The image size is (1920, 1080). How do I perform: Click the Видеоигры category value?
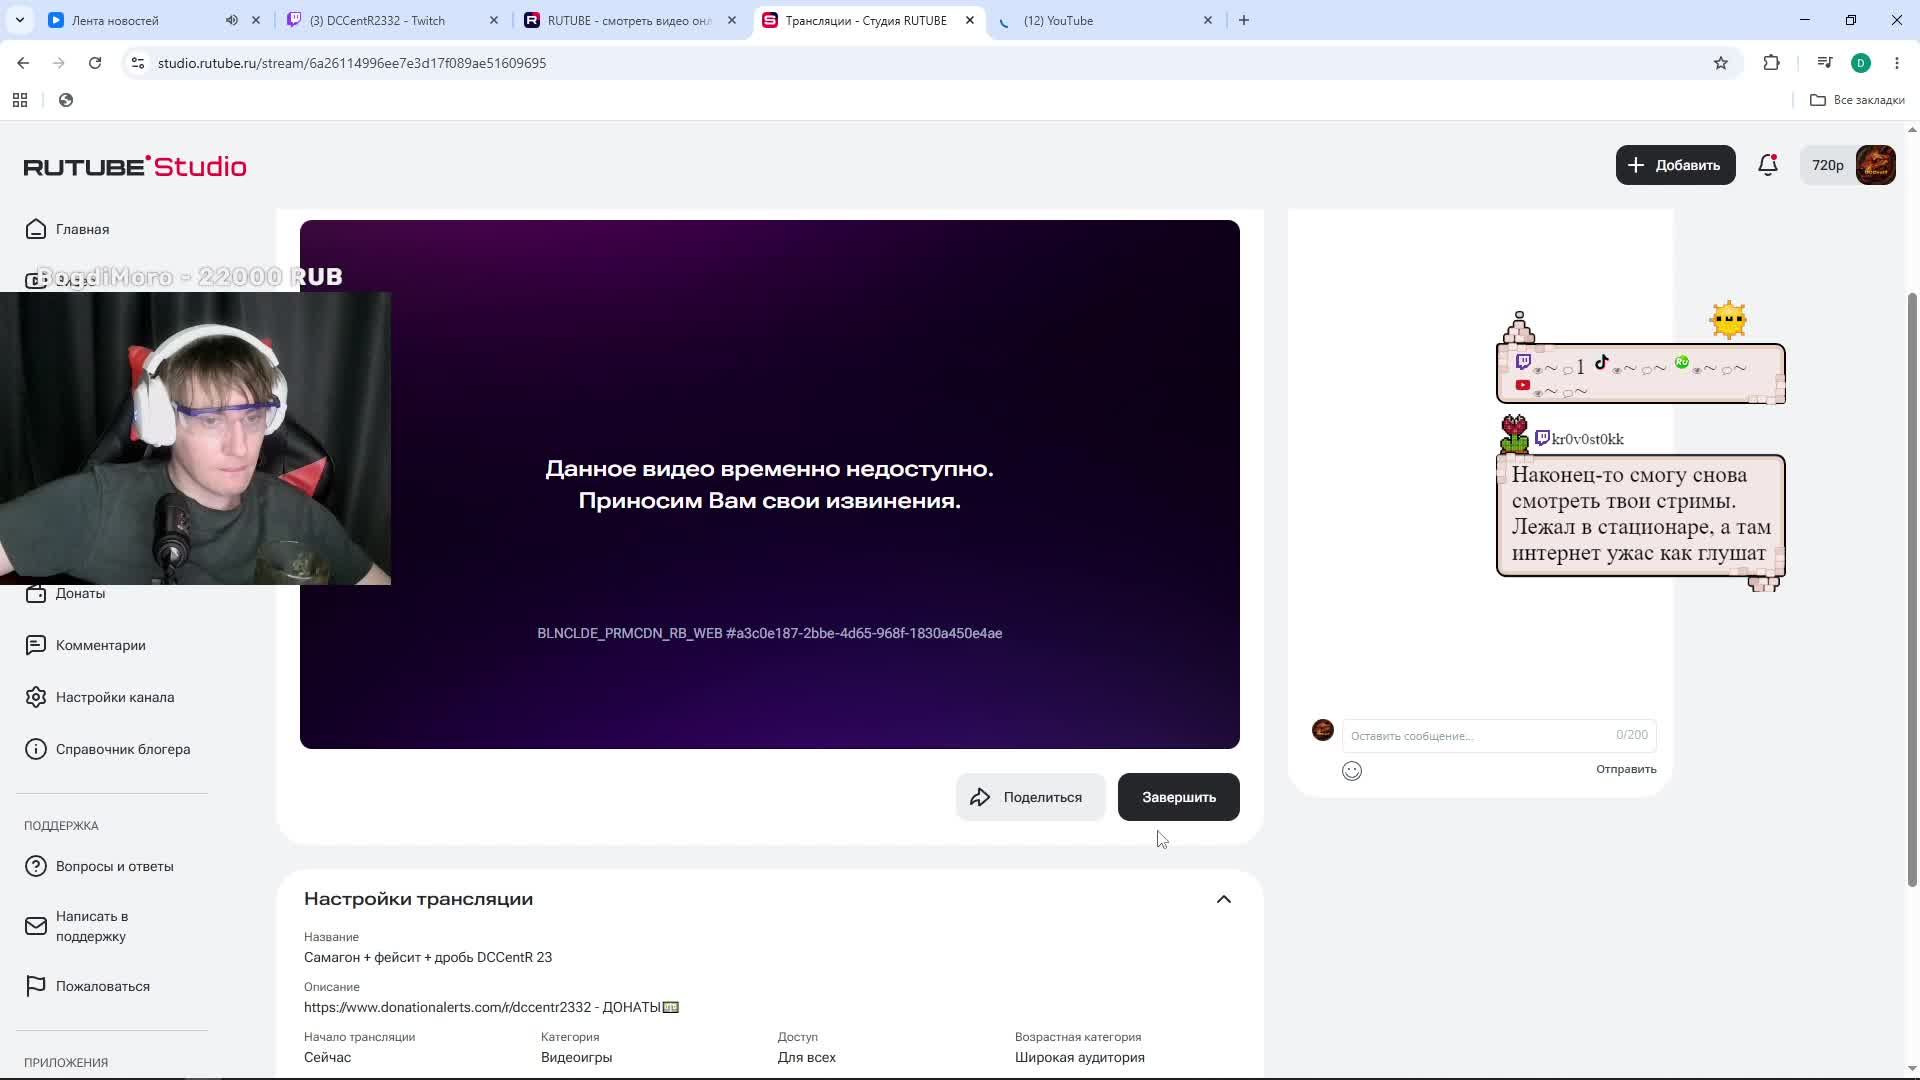click(x=576, y=1057)
